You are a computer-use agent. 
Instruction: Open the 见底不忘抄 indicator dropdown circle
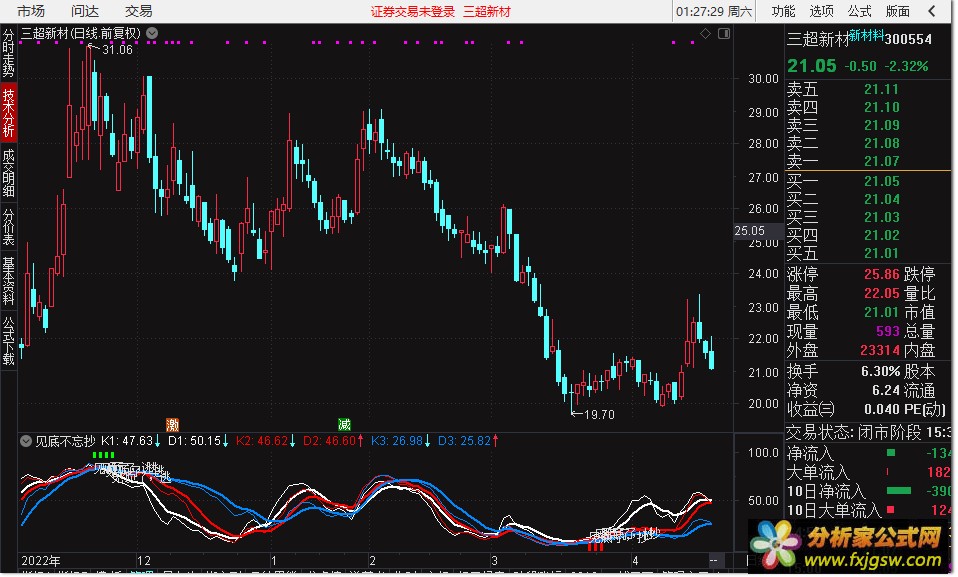[26, 441]
